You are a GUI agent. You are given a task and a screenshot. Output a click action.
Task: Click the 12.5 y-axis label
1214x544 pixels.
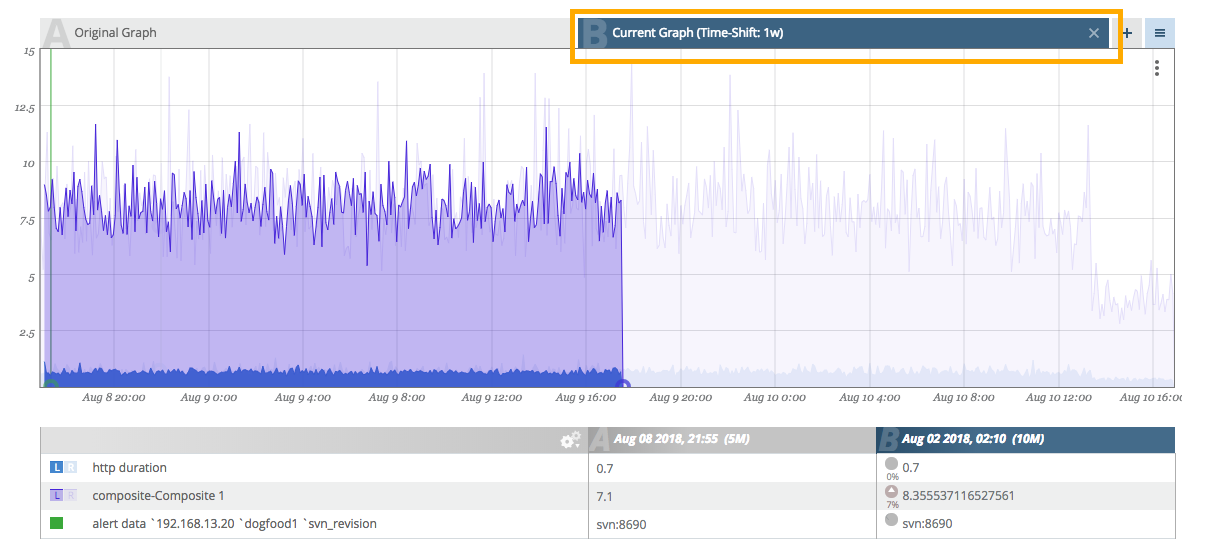pyautogui.click(x=25, y=107)
